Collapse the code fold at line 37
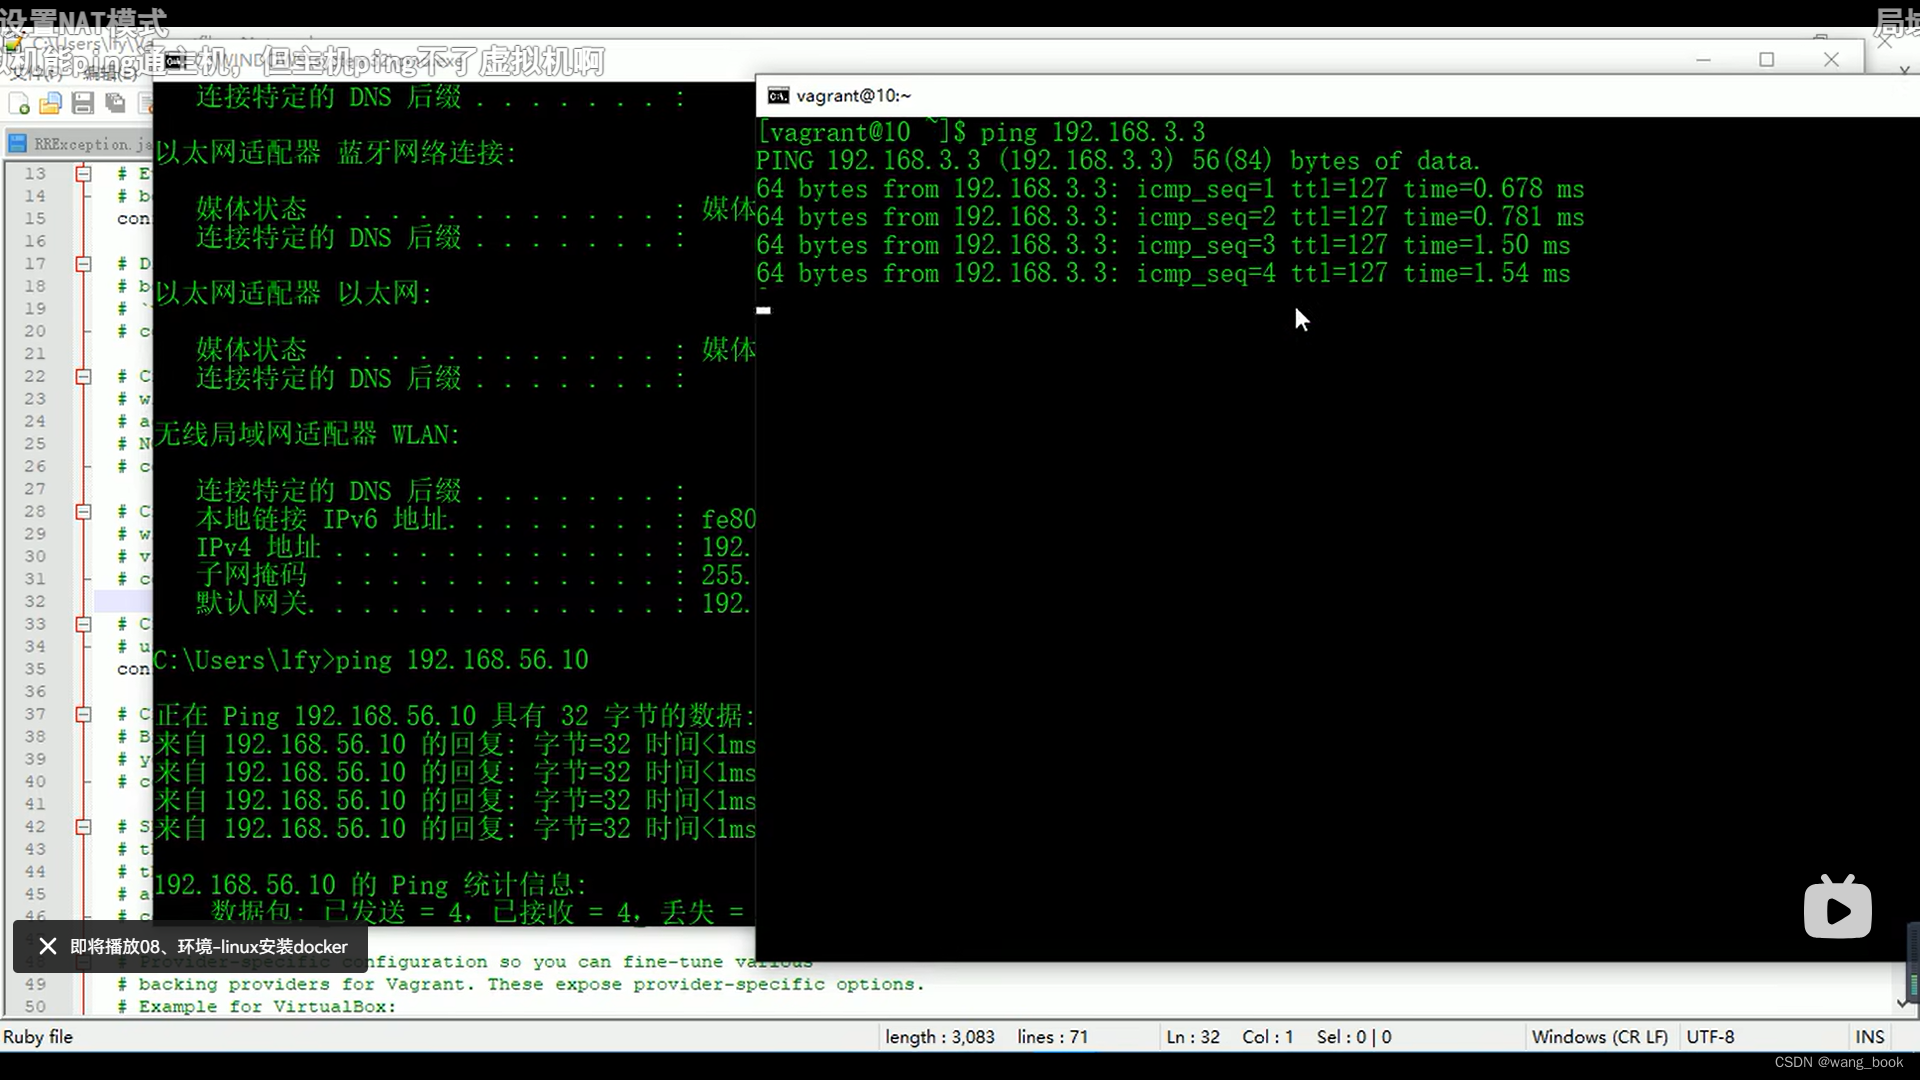1920x1080 pixels. click(x=84, y=714)
